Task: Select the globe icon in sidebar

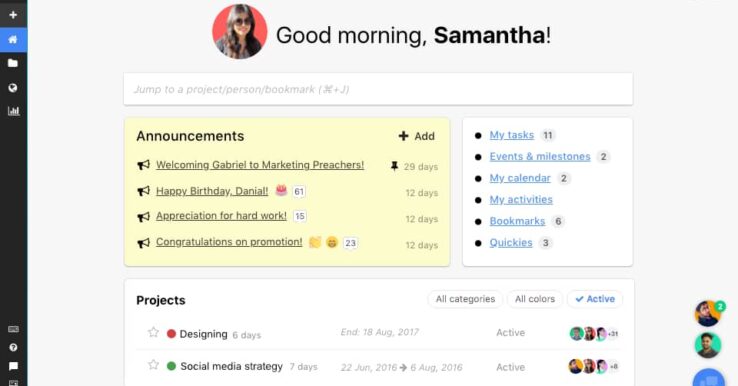Action: (13, 88)
